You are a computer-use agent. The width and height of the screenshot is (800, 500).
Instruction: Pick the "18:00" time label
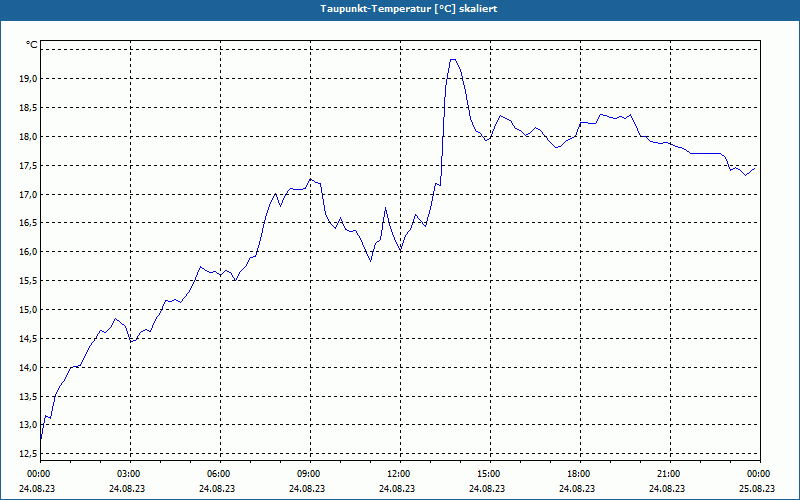(x=580, y=474)
